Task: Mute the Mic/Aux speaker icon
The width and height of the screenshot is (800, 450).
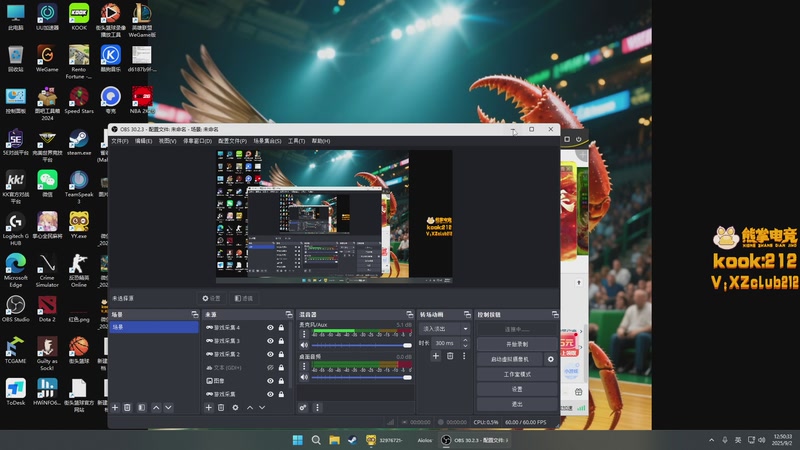Action: [x=304, y=345]
